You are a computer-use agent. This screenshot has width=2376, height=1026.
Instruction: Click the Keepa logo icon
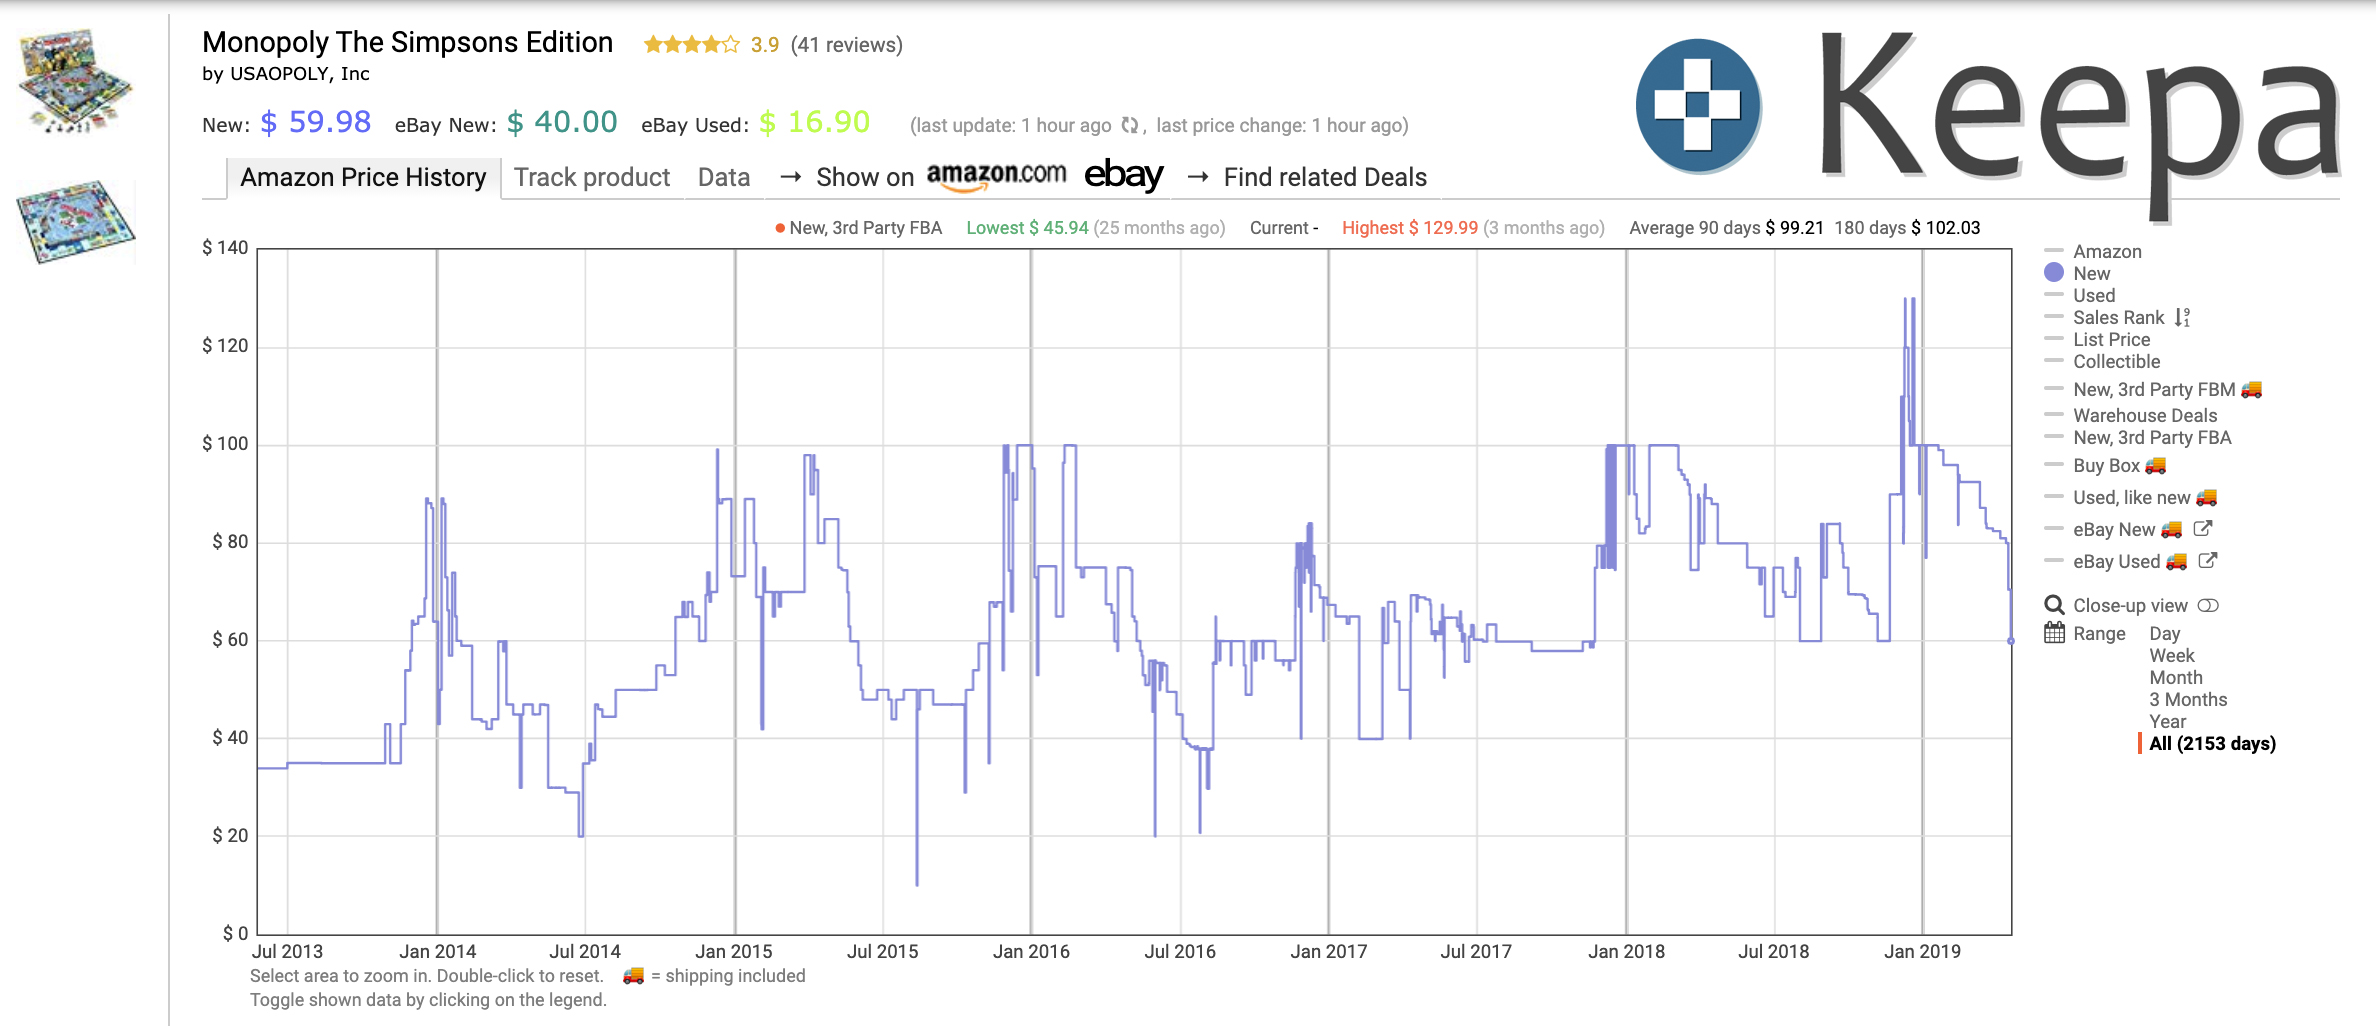pos(1698,105)
